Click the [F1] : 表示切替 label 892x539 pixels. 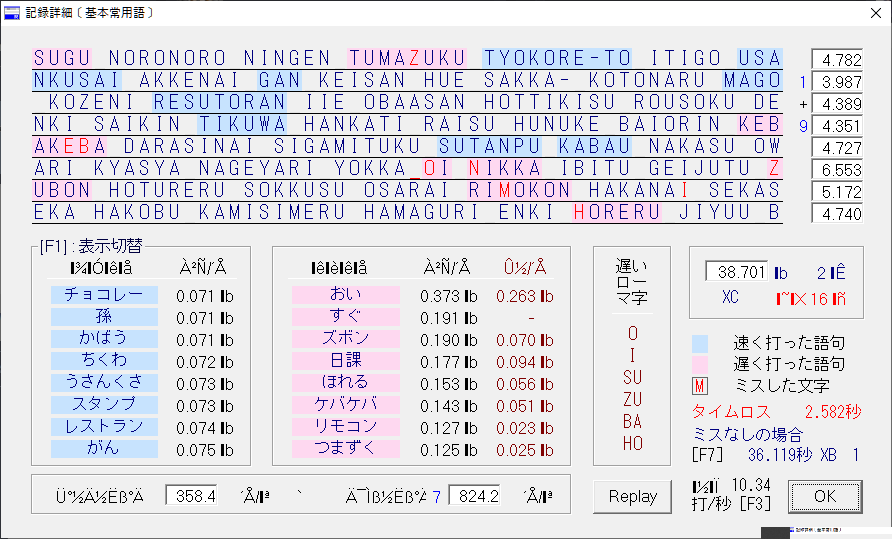(91, 246)
